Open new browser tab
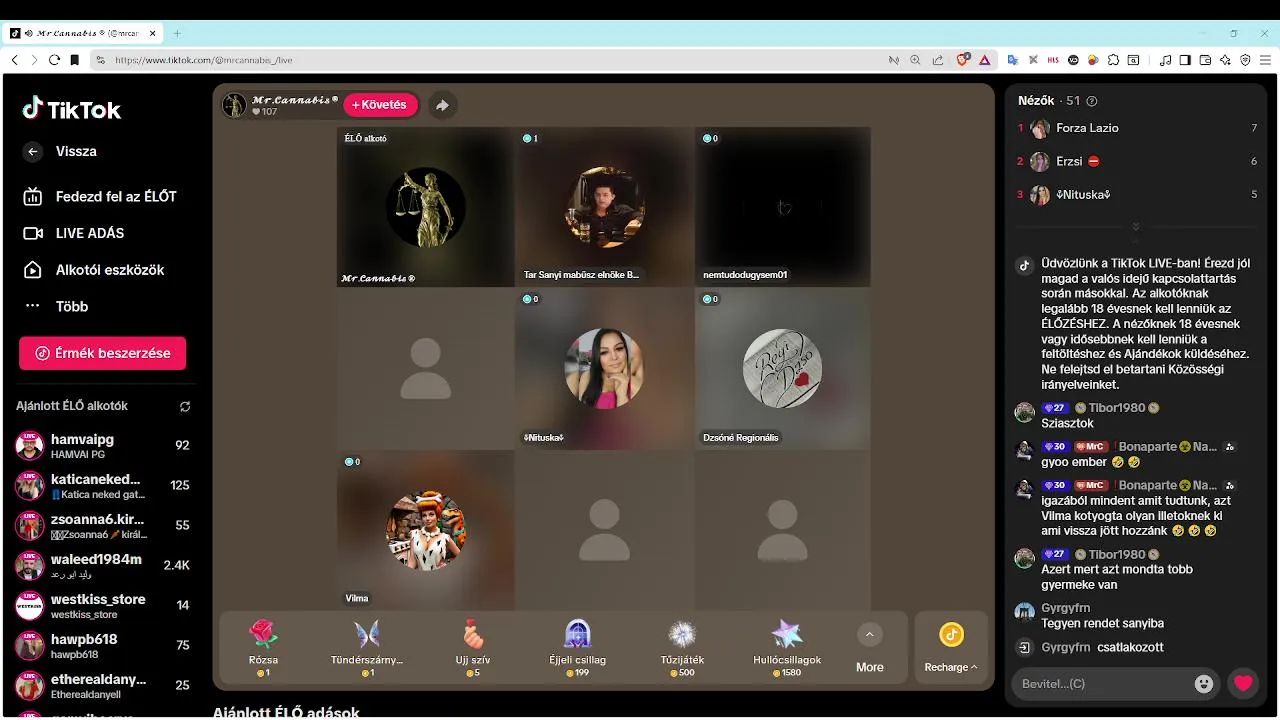1280x720 pixels. point(177,33)
